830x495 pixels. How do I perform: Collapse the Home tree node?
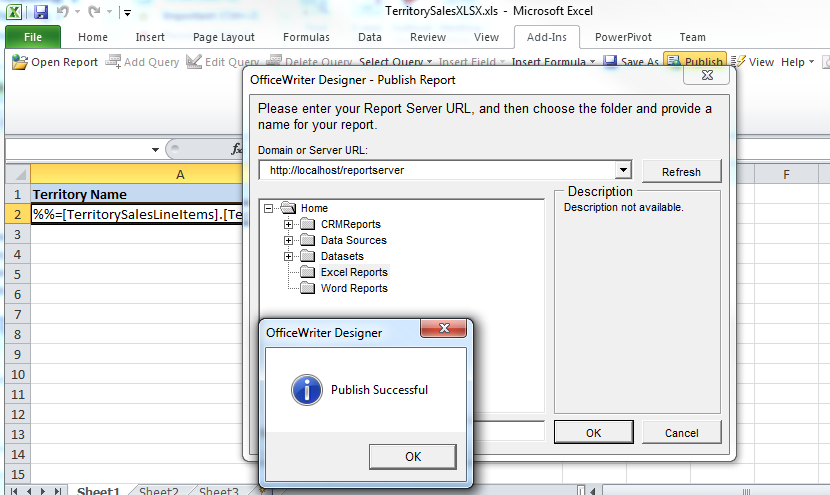pos(269,208)
